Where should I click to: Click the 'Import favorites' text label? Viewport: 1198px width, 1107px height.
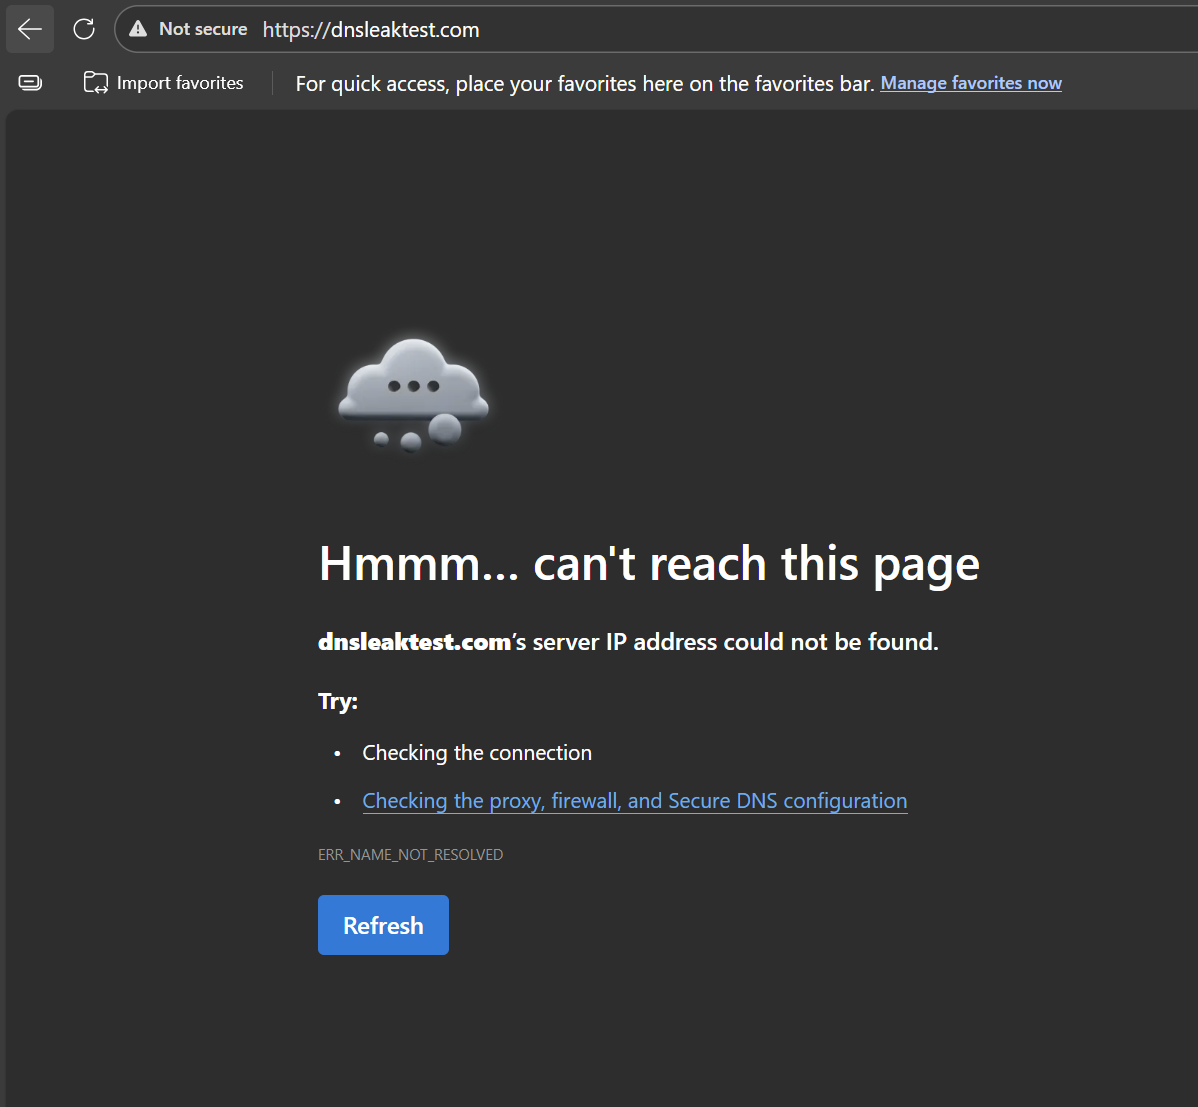click(x=180, y=83)
